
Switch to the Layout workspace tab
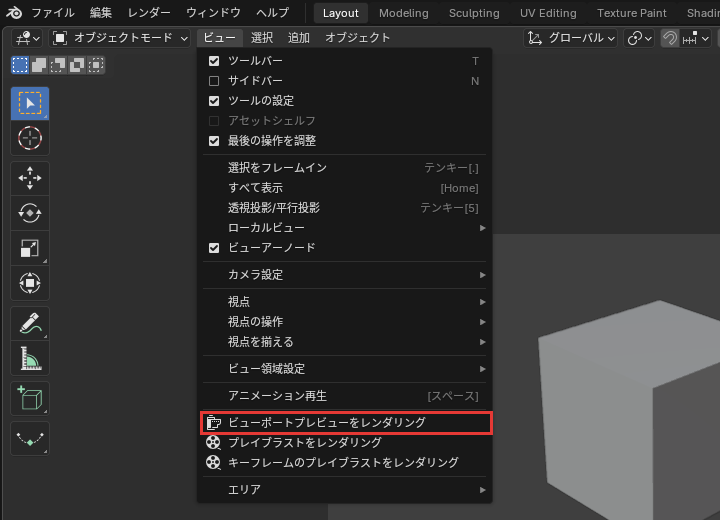pos(341,13)
